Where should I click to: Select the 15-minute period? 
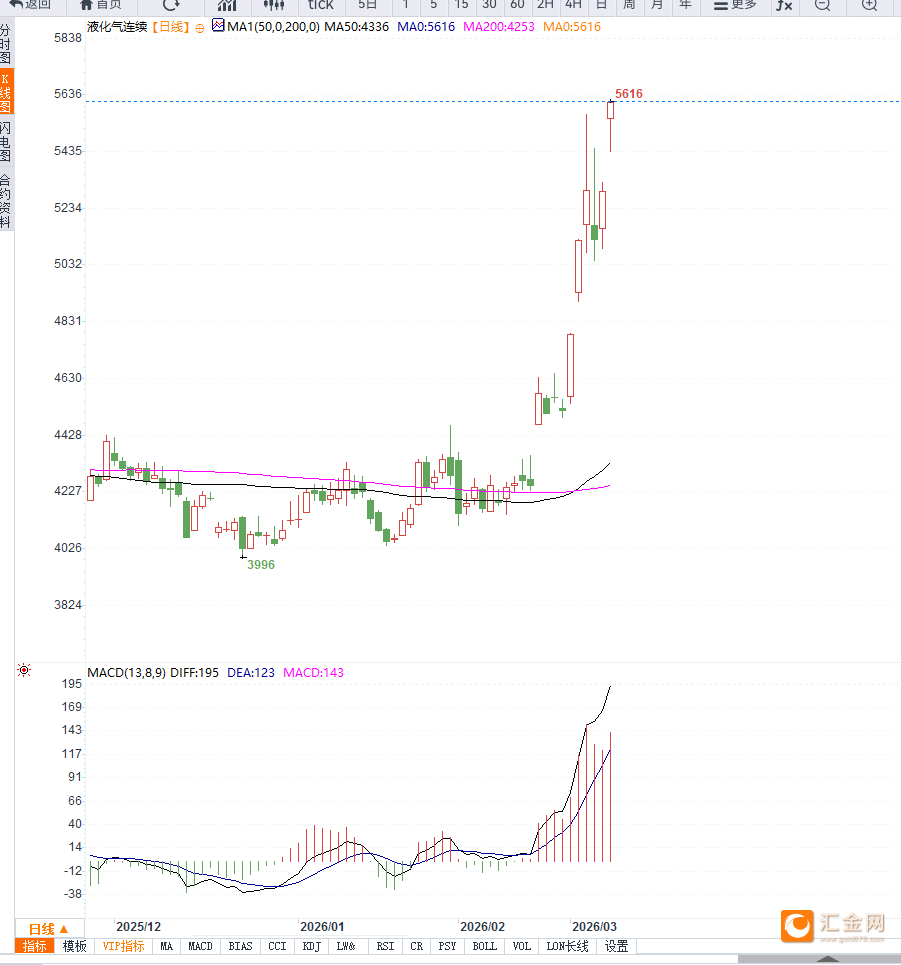[461, 5]
